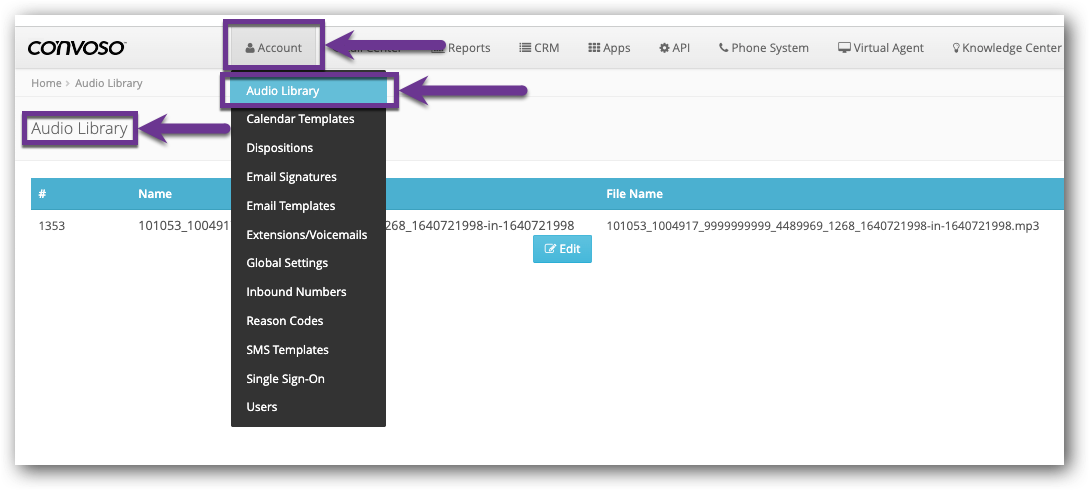The image size is (1089, 490).
Task: Click the File Name column header
Action: point(634,194)
